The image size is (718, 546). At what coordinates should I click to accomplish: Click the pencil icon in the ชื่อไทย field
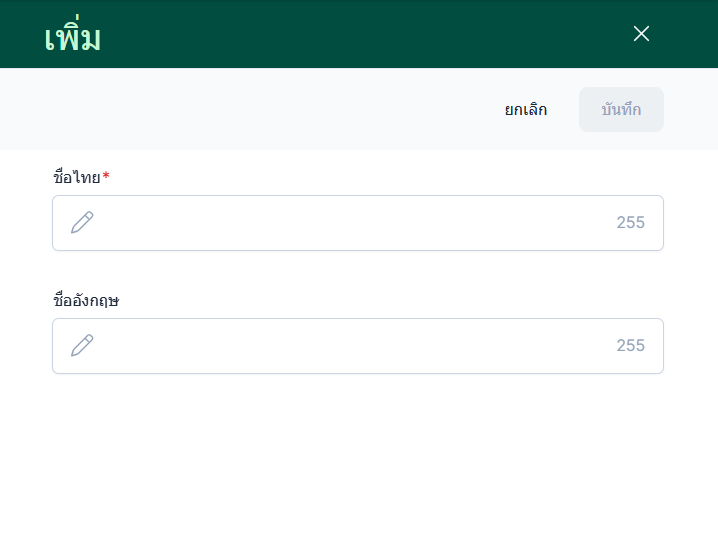pos(82,222)
